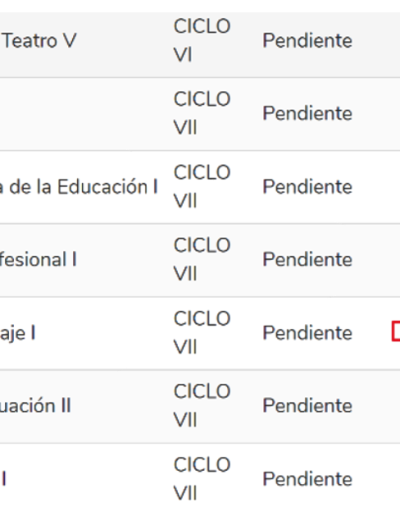400x516 pixels.
Task: Select the 'de la Educación I' course cell
Action: point(79,187)
